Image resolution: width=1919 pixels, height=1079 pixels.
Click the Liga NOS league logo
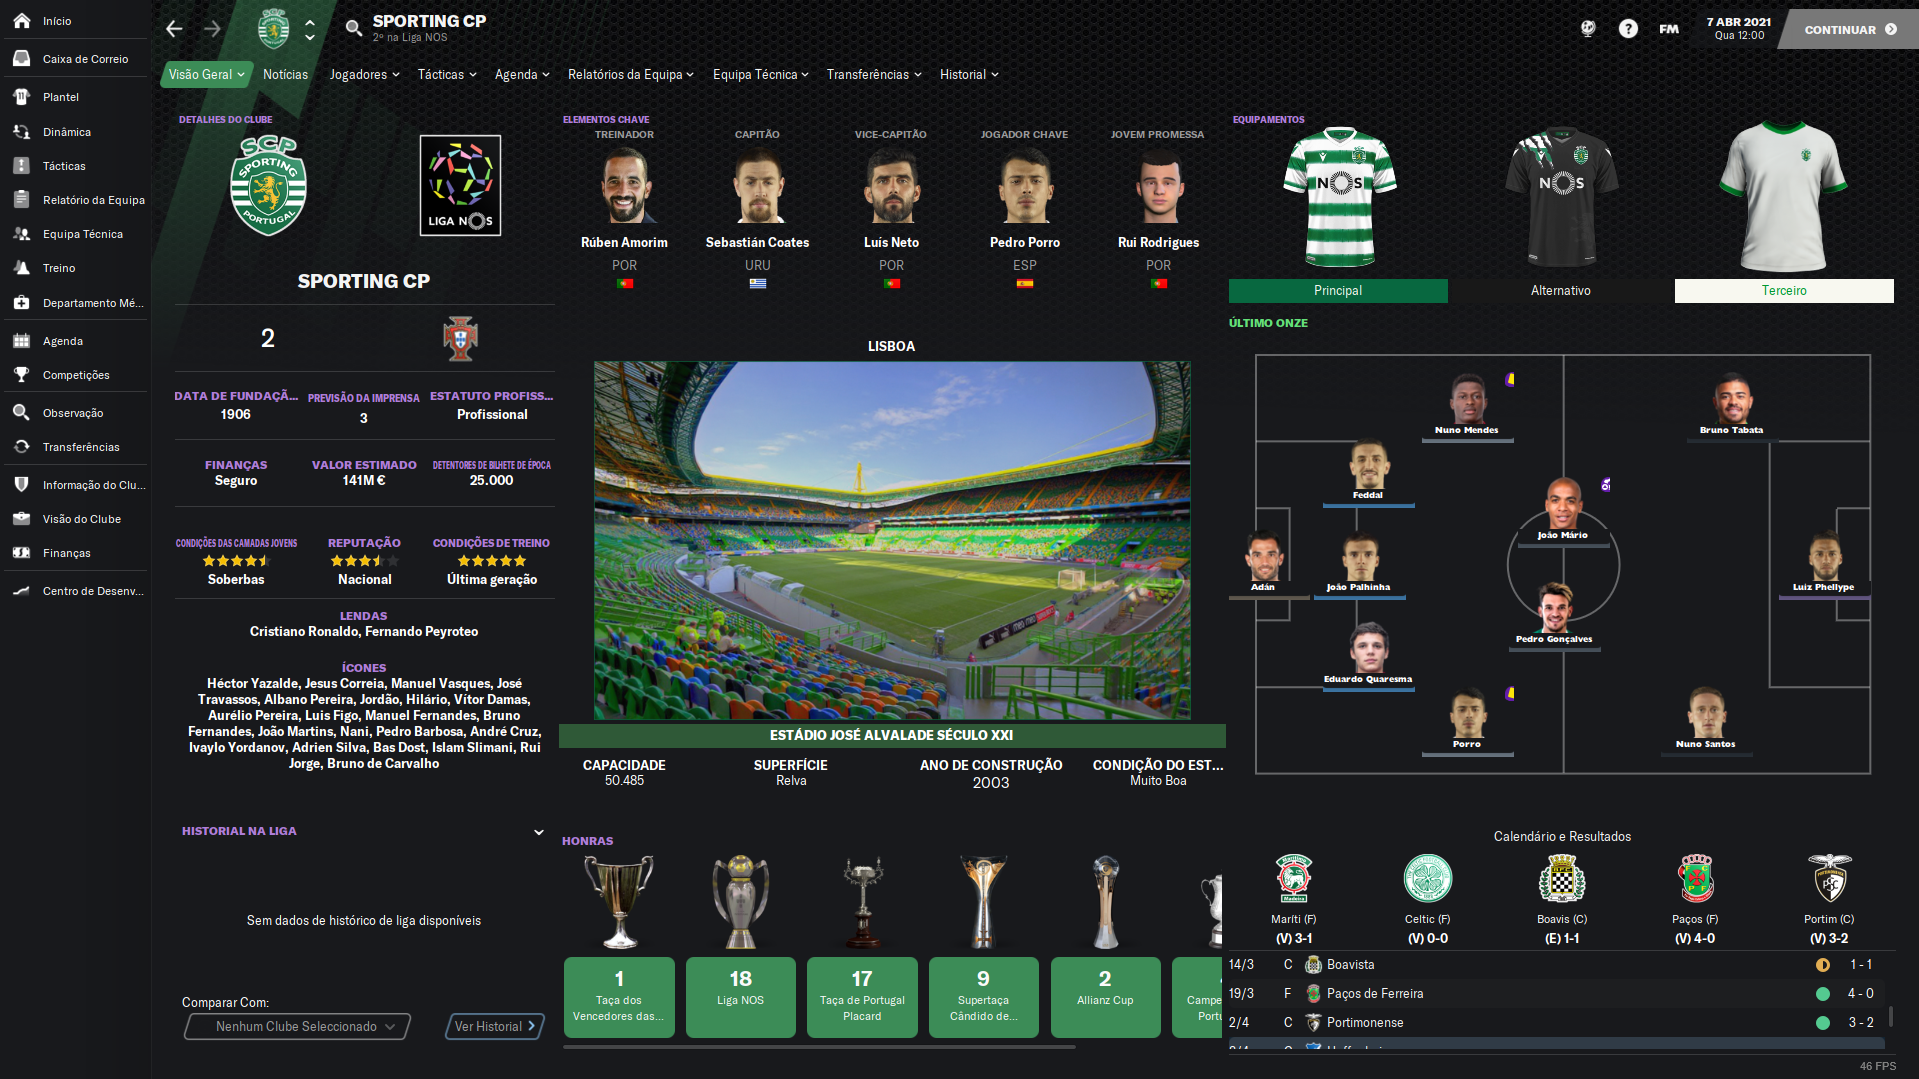click(x=460, y=186)
